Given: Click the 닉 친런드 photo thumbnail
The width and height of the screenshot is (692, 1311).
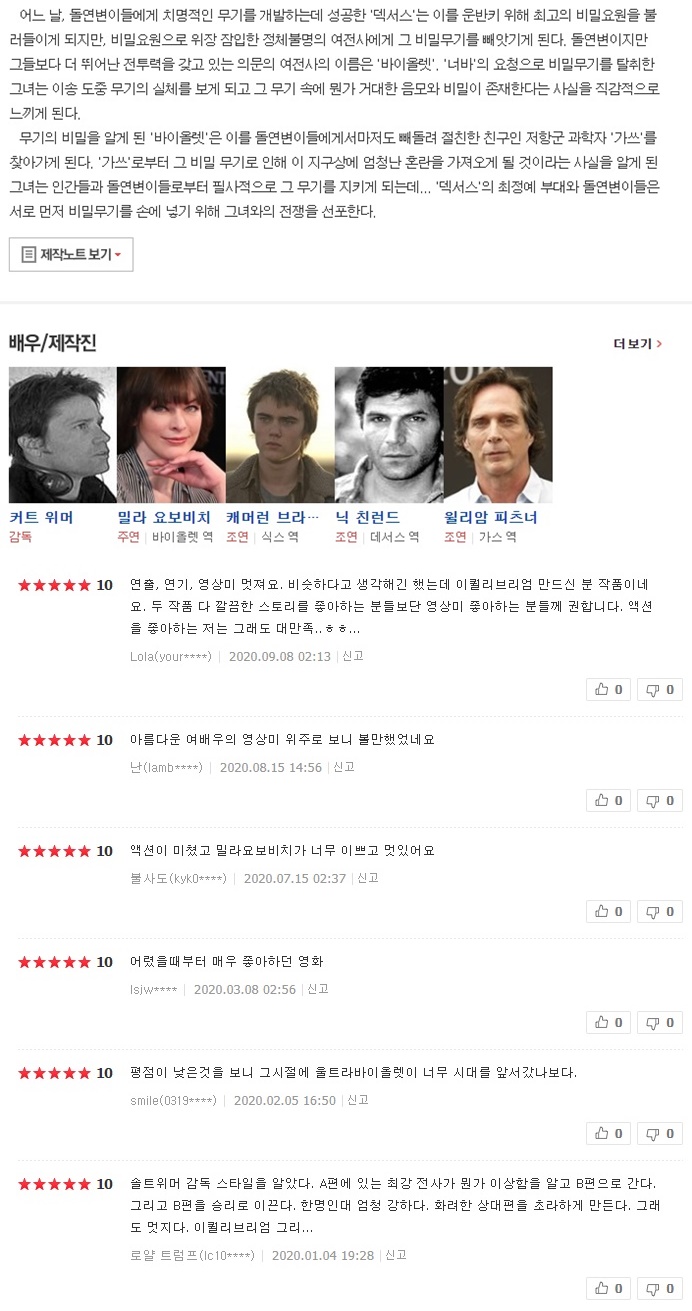Looking at the screenshot, I should [388, 435].
